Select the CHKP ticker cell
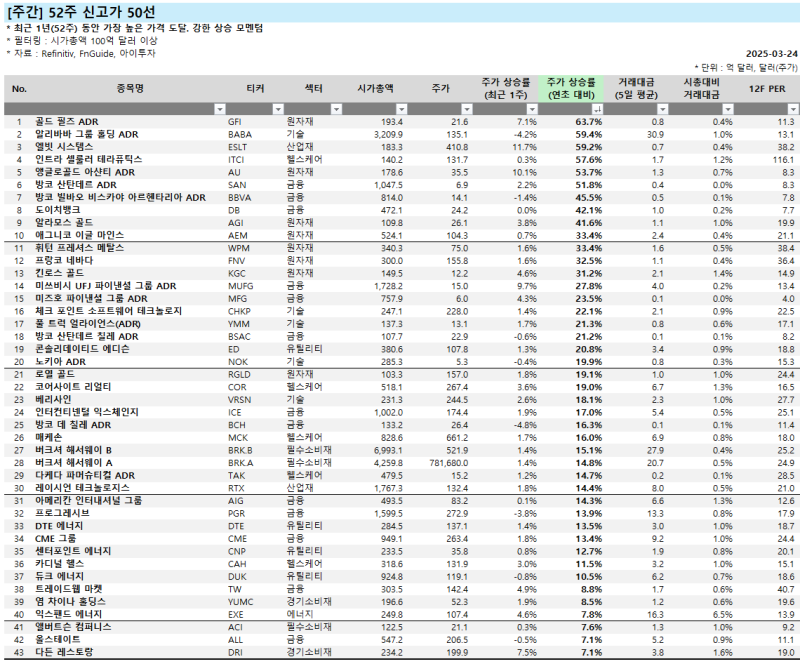The height and width of the screenshot is (664, 800). (x=239, y=311)
